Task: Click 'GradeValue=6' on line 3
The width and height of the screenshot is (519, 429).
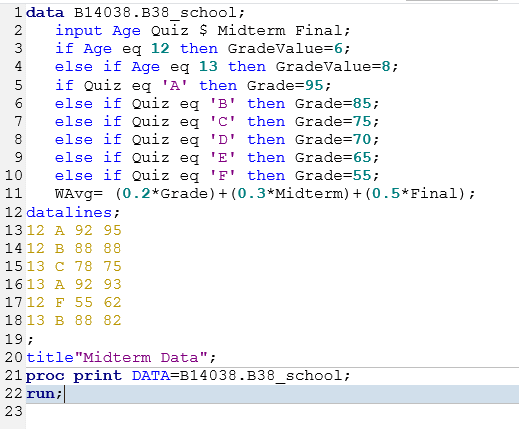Action: coord(285,49)
